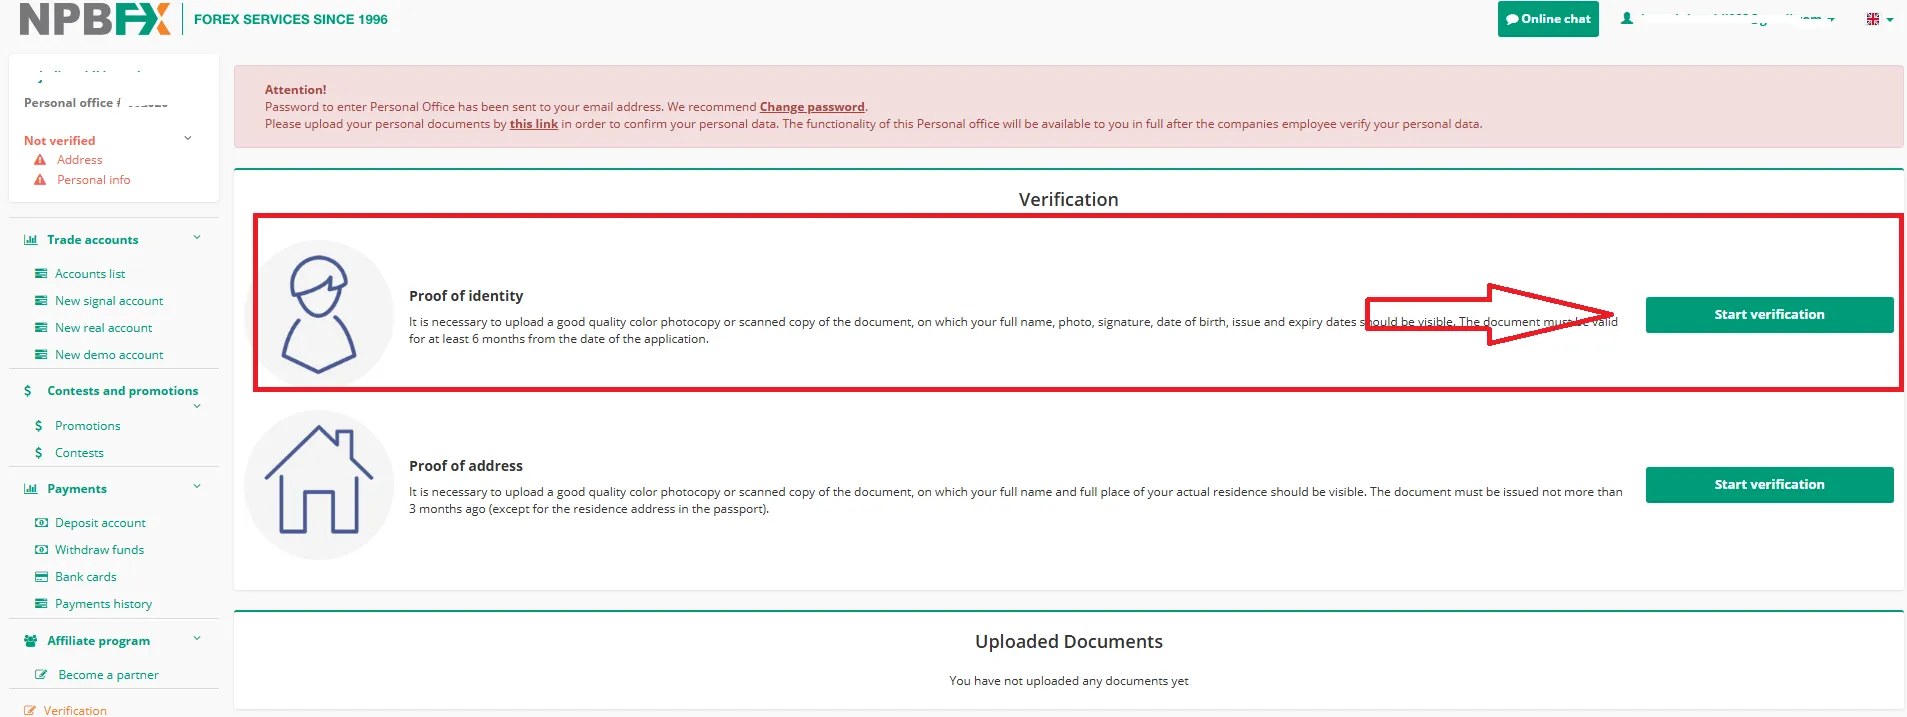Click the Trade accounts chart icon
Viewport: 1907px width, 717px height.
[x=31, y=240]
